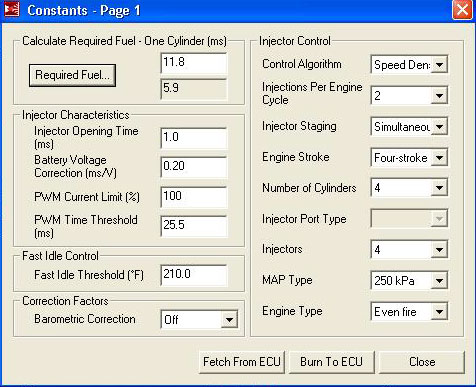Click the Injector Port Type label
Image resolution: width=476 pixels, height=387 pixels.
click(x=304, y=219)
